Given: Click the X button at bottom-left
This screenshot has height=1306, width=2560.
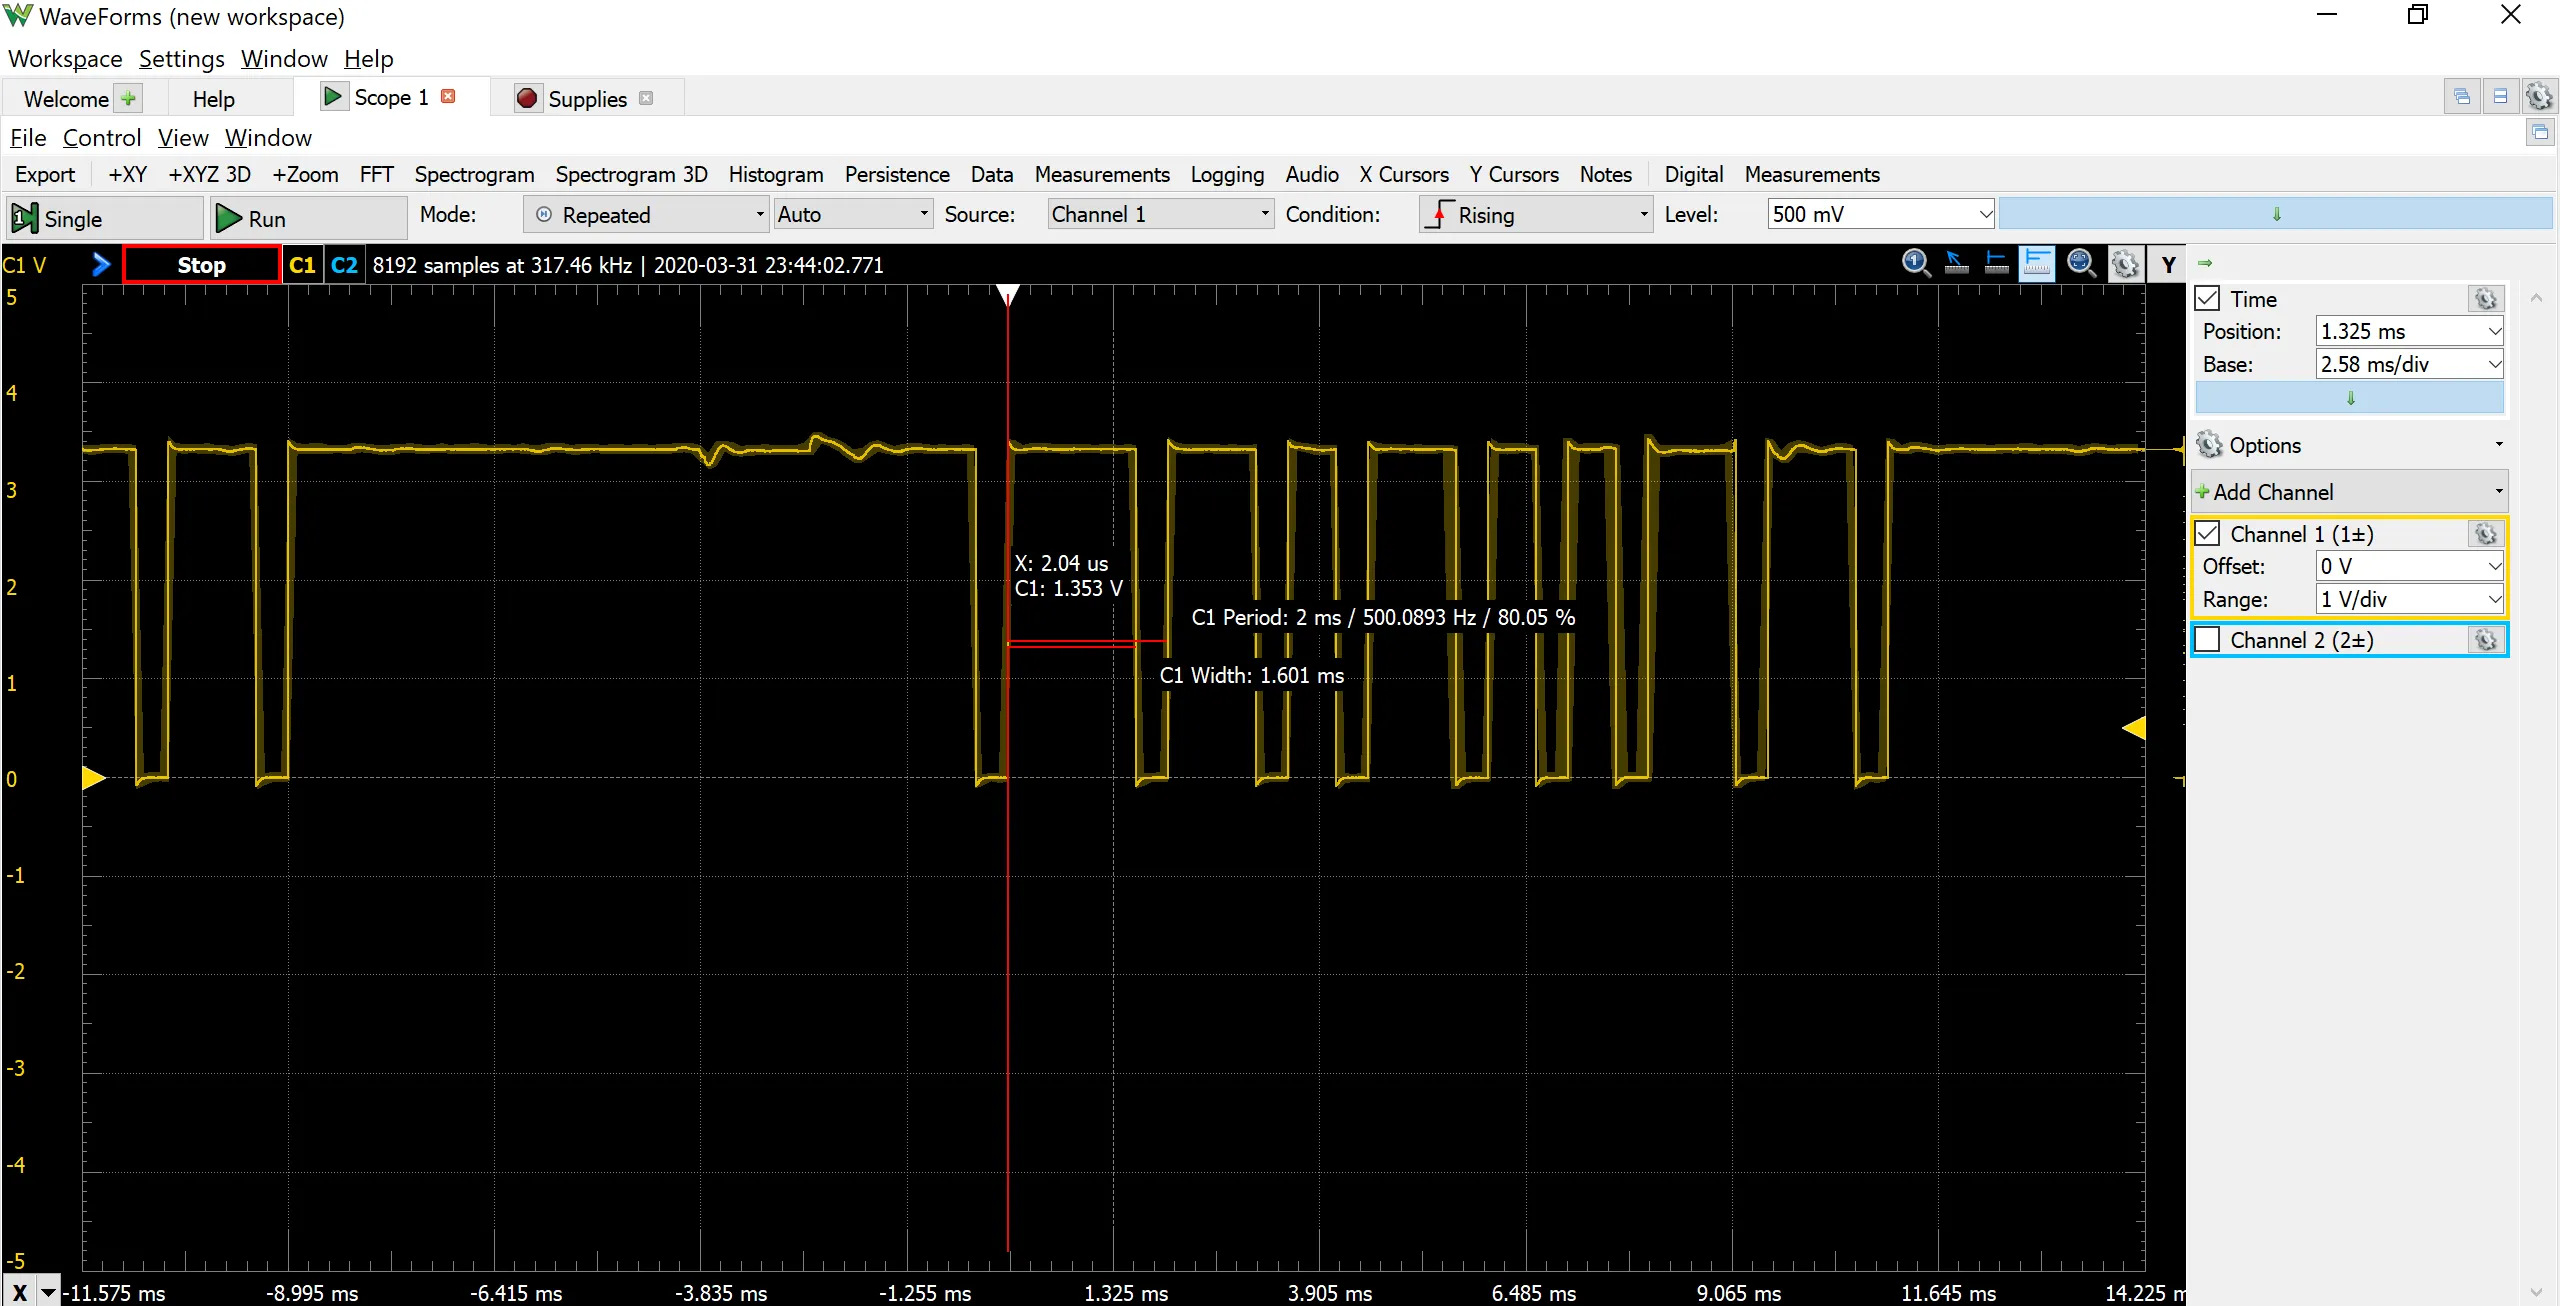Looking at the screenshot, I should point(19,1292).
